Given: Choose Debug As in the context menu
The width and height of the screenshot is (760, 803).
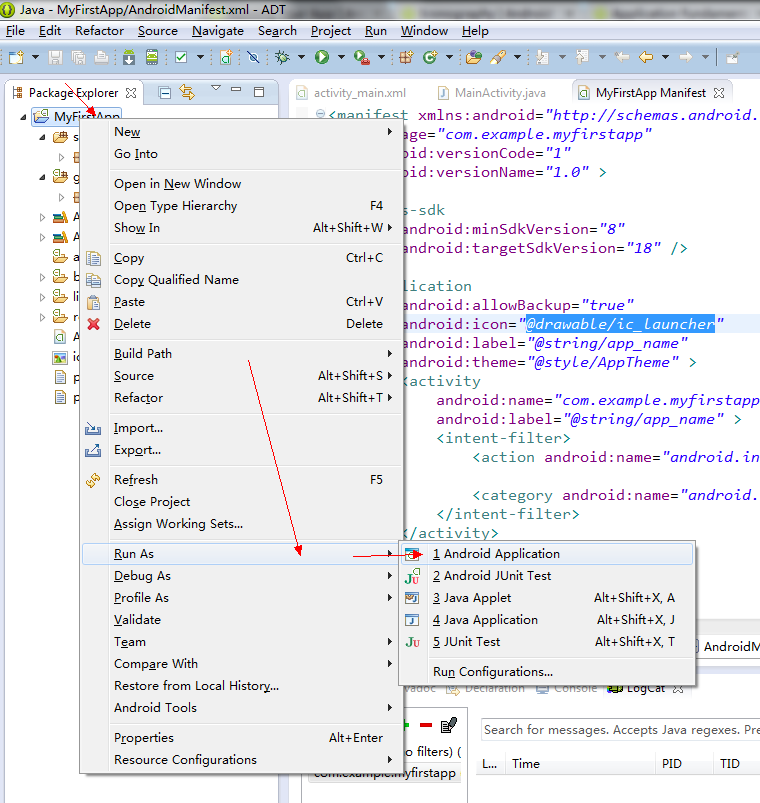Looking at the screenshot, I should [x=242, y=576].
